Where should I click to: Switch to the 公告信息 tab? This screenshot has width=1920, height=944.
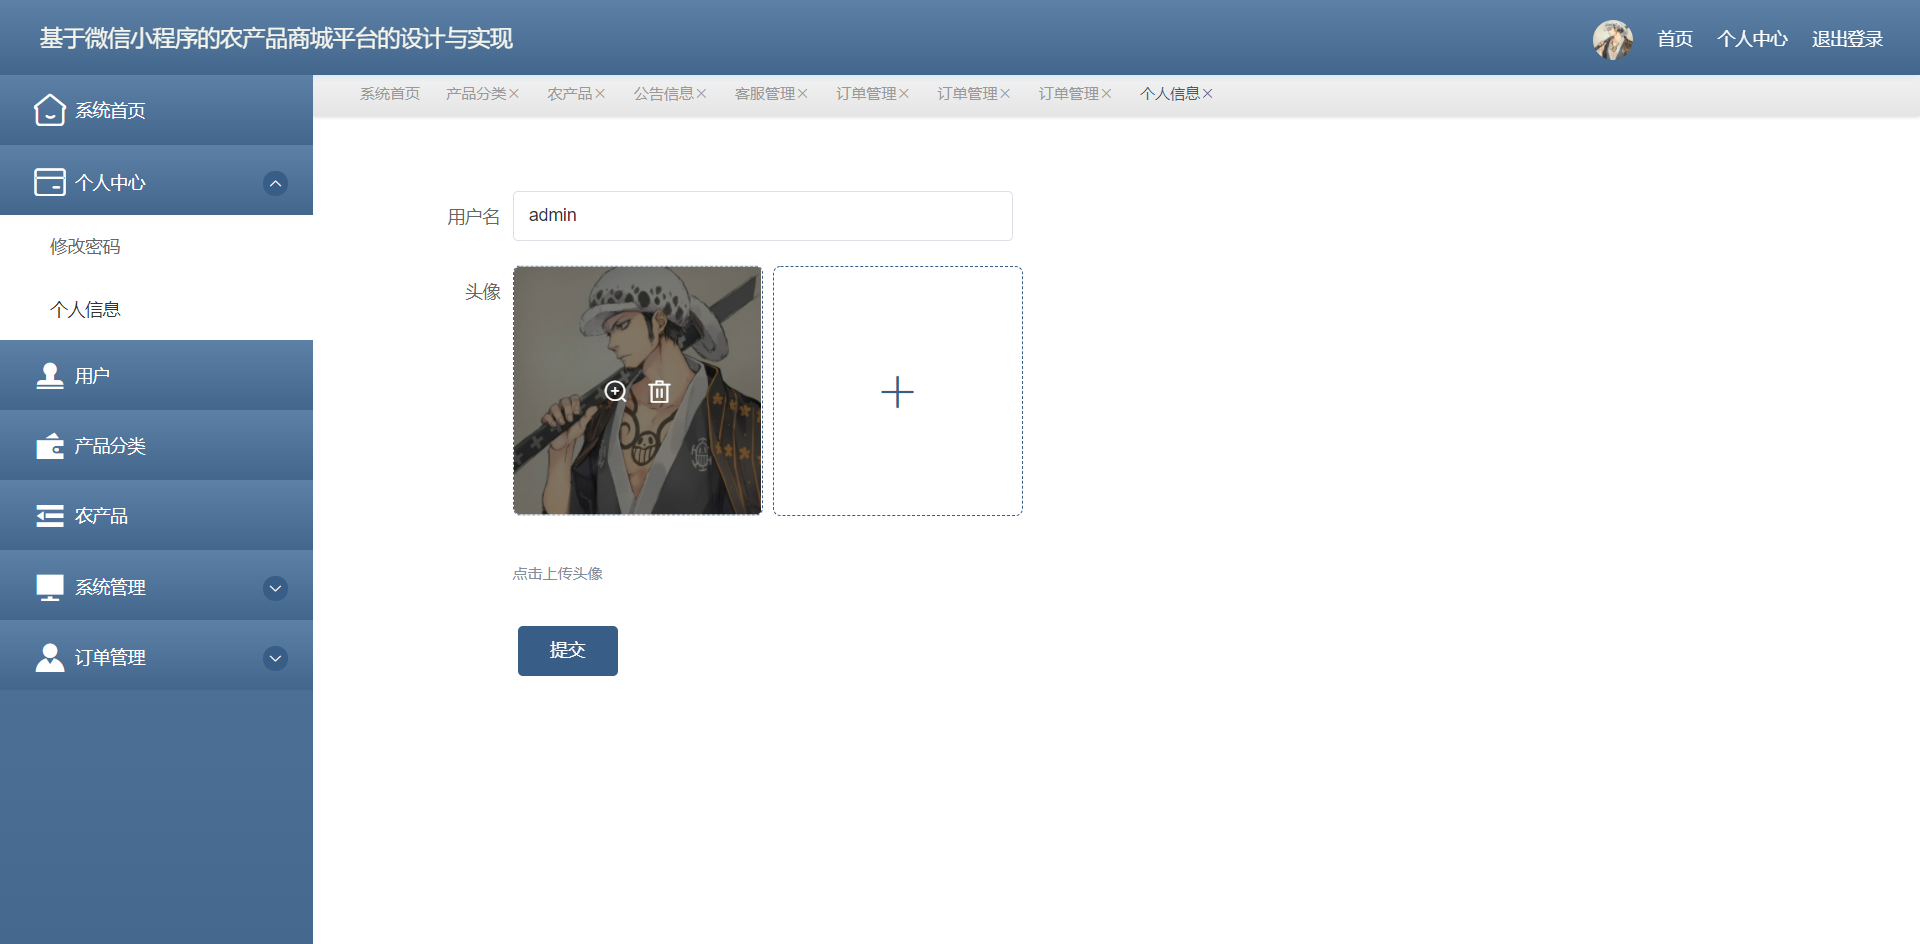(x=663, y=93)
